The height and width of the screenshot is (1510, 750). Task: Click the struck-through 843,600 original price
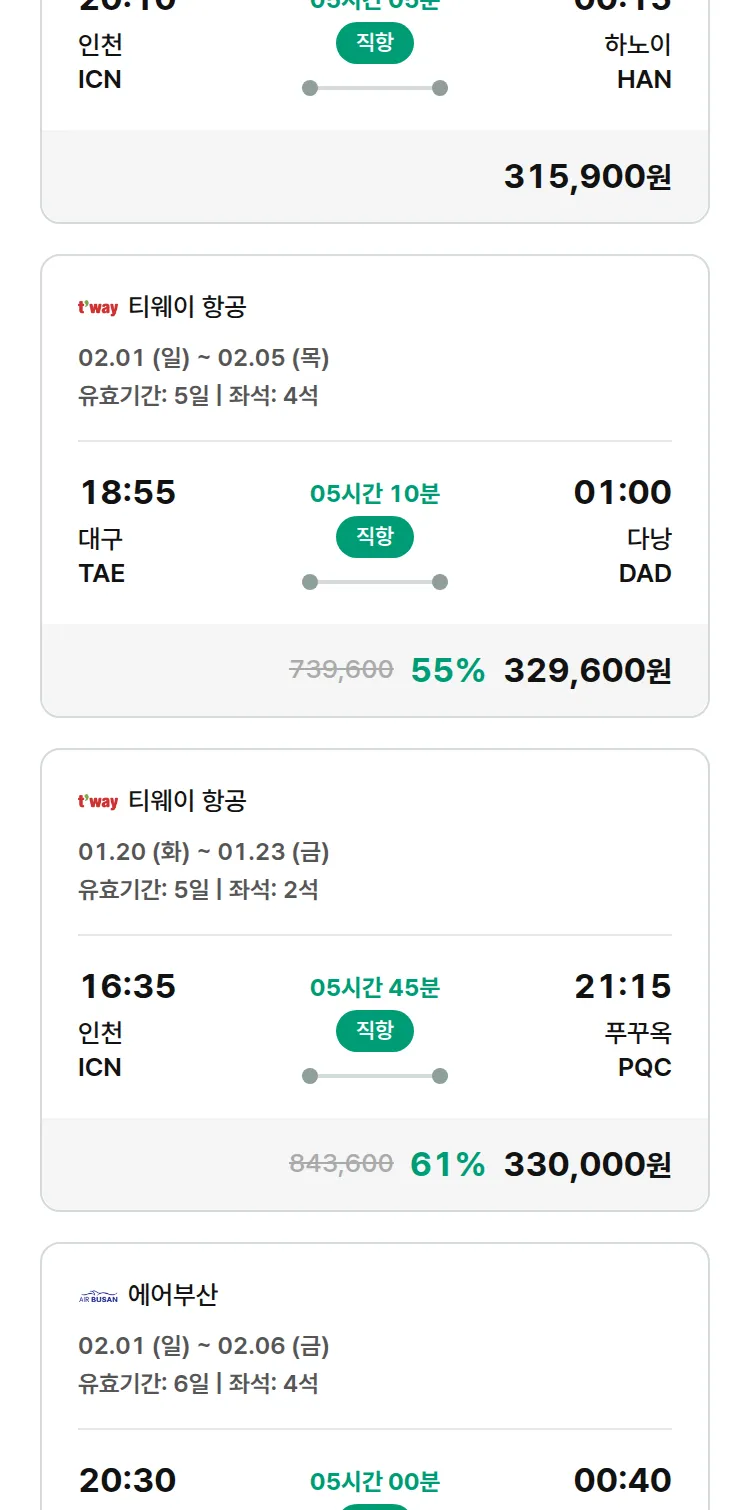click(x=341, y=1164)
